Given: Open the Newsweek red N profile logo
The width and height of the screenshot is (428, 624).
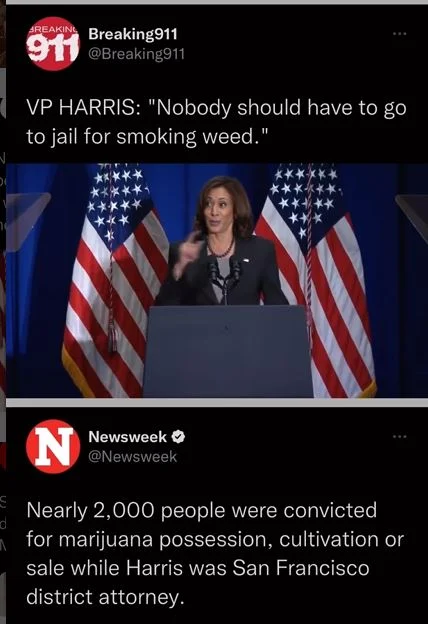Looking at the screenshot, I should (53, 447).
